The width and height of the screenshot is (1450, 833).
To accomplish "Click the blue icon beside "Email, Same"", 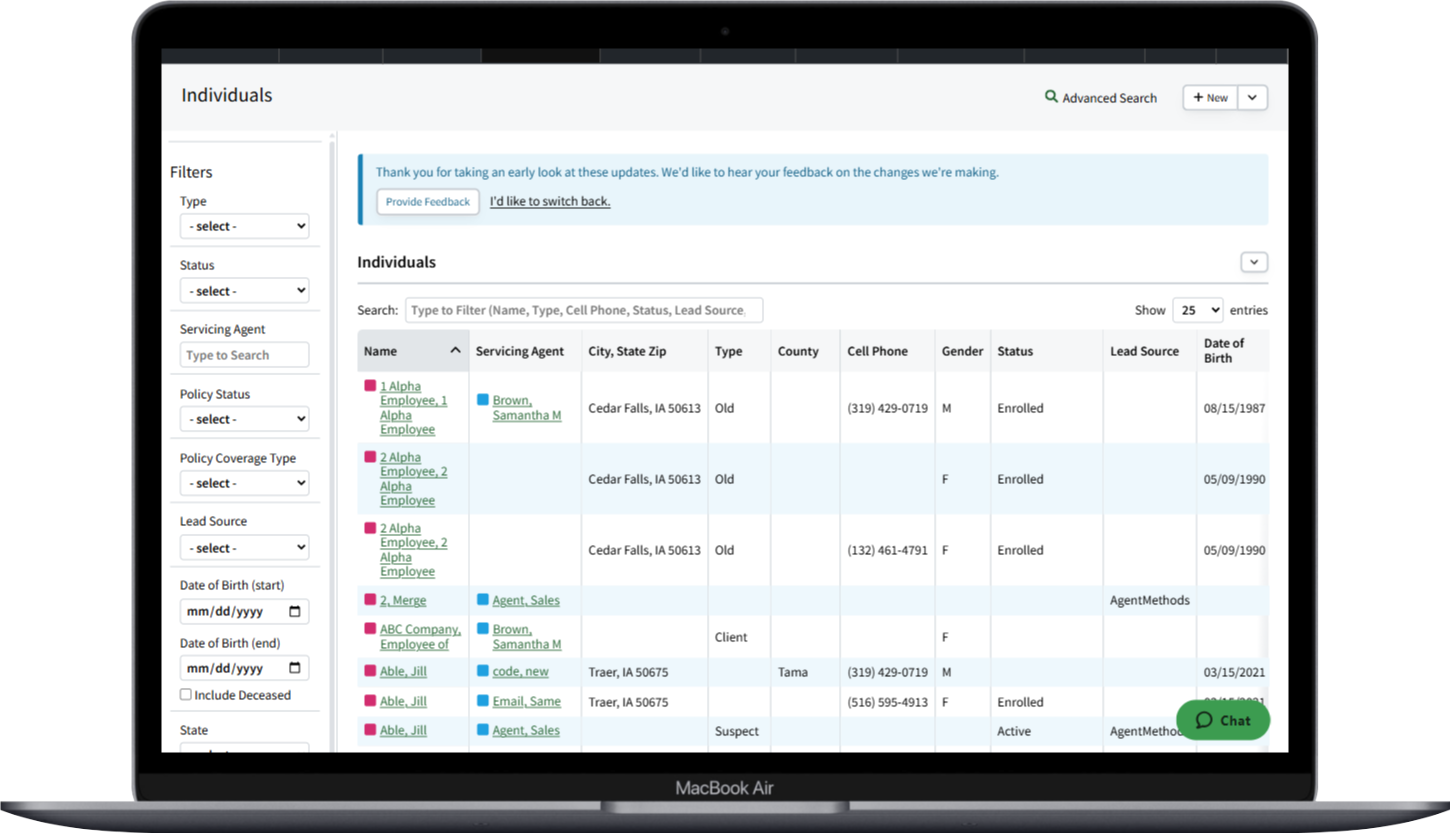I will pos(482,701).
